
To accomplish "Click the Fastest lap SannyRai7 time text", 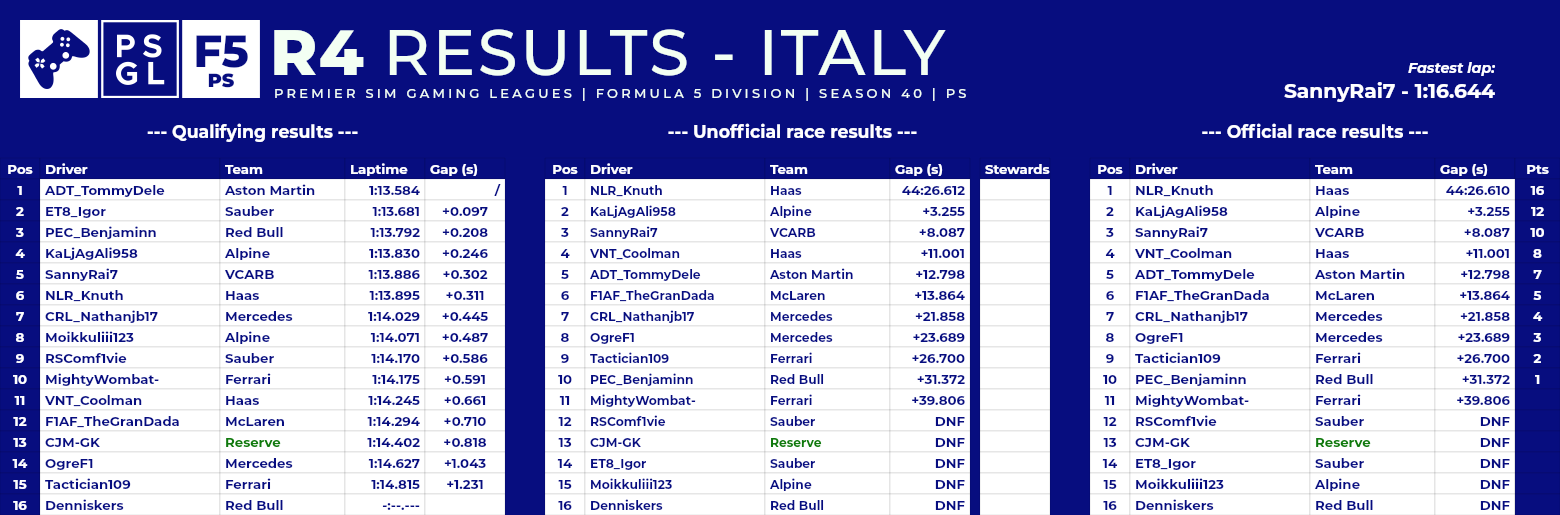I will click(x=1389, y=91).
